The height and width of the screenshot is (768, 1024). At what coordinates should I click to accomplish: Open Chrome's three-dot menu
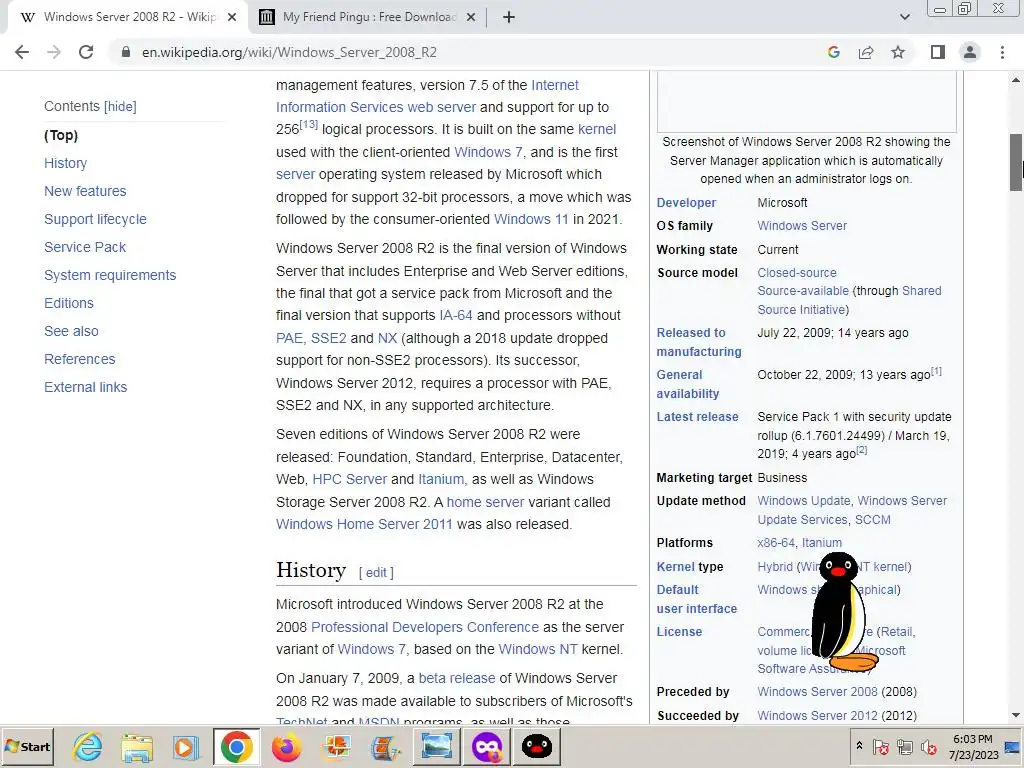tap(1002, 52)
